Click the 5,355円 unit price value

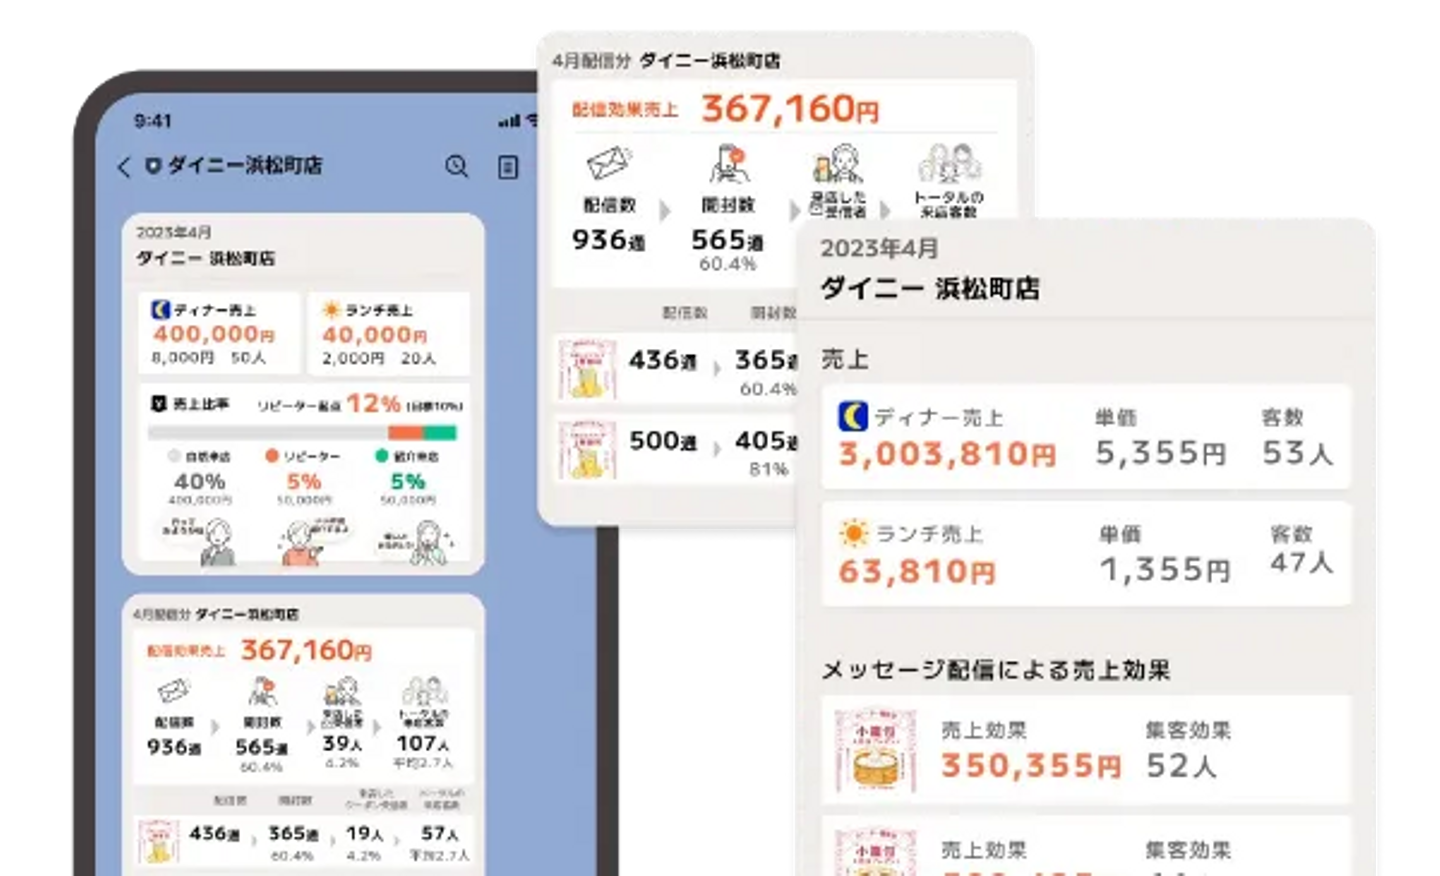click(x=1161, y=453)
